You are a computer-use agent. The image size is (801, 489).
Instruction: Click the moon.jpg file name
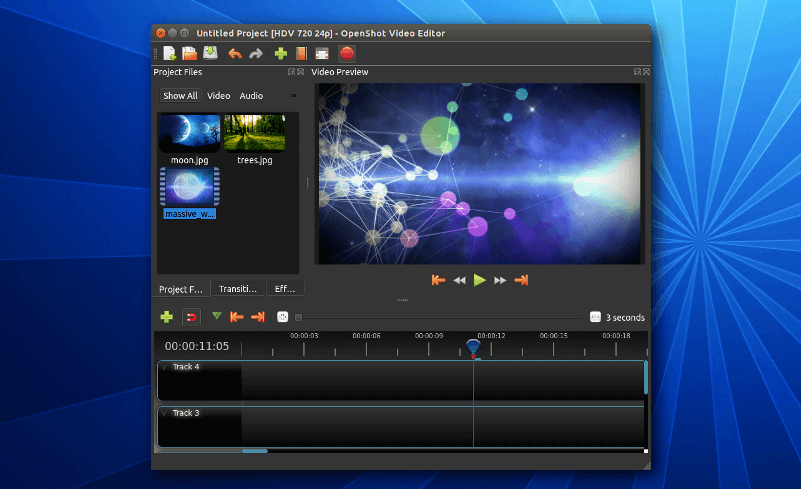click(190, 160)
